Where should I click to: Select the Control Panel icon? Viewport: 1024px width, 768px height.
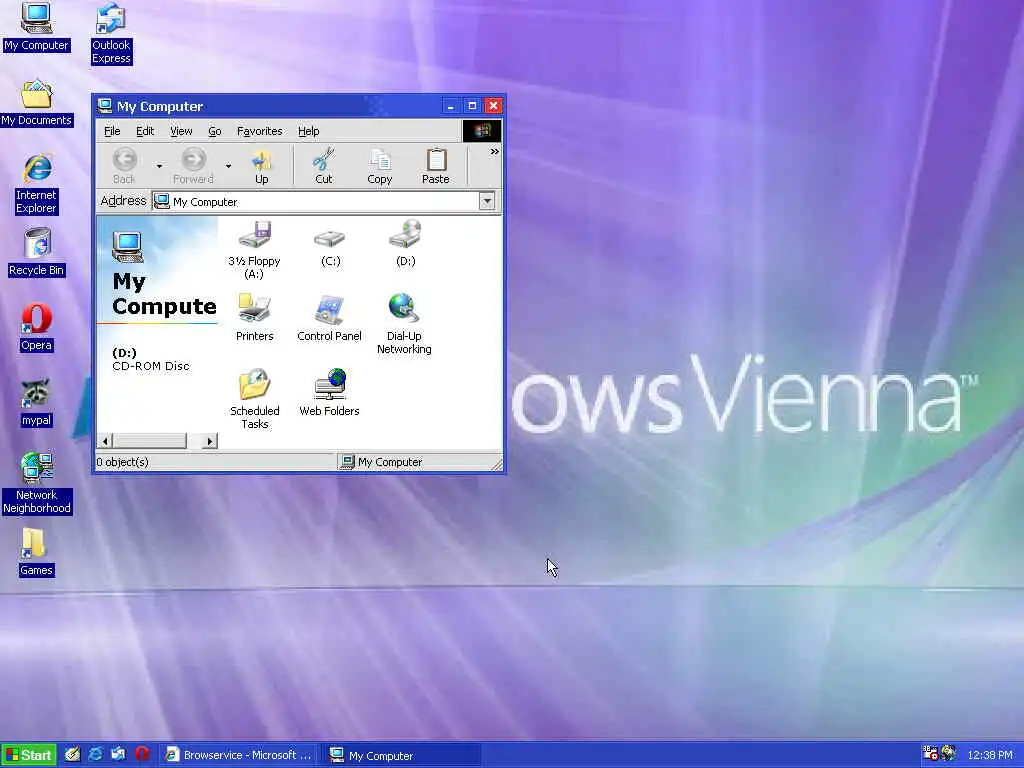(329, 318)
